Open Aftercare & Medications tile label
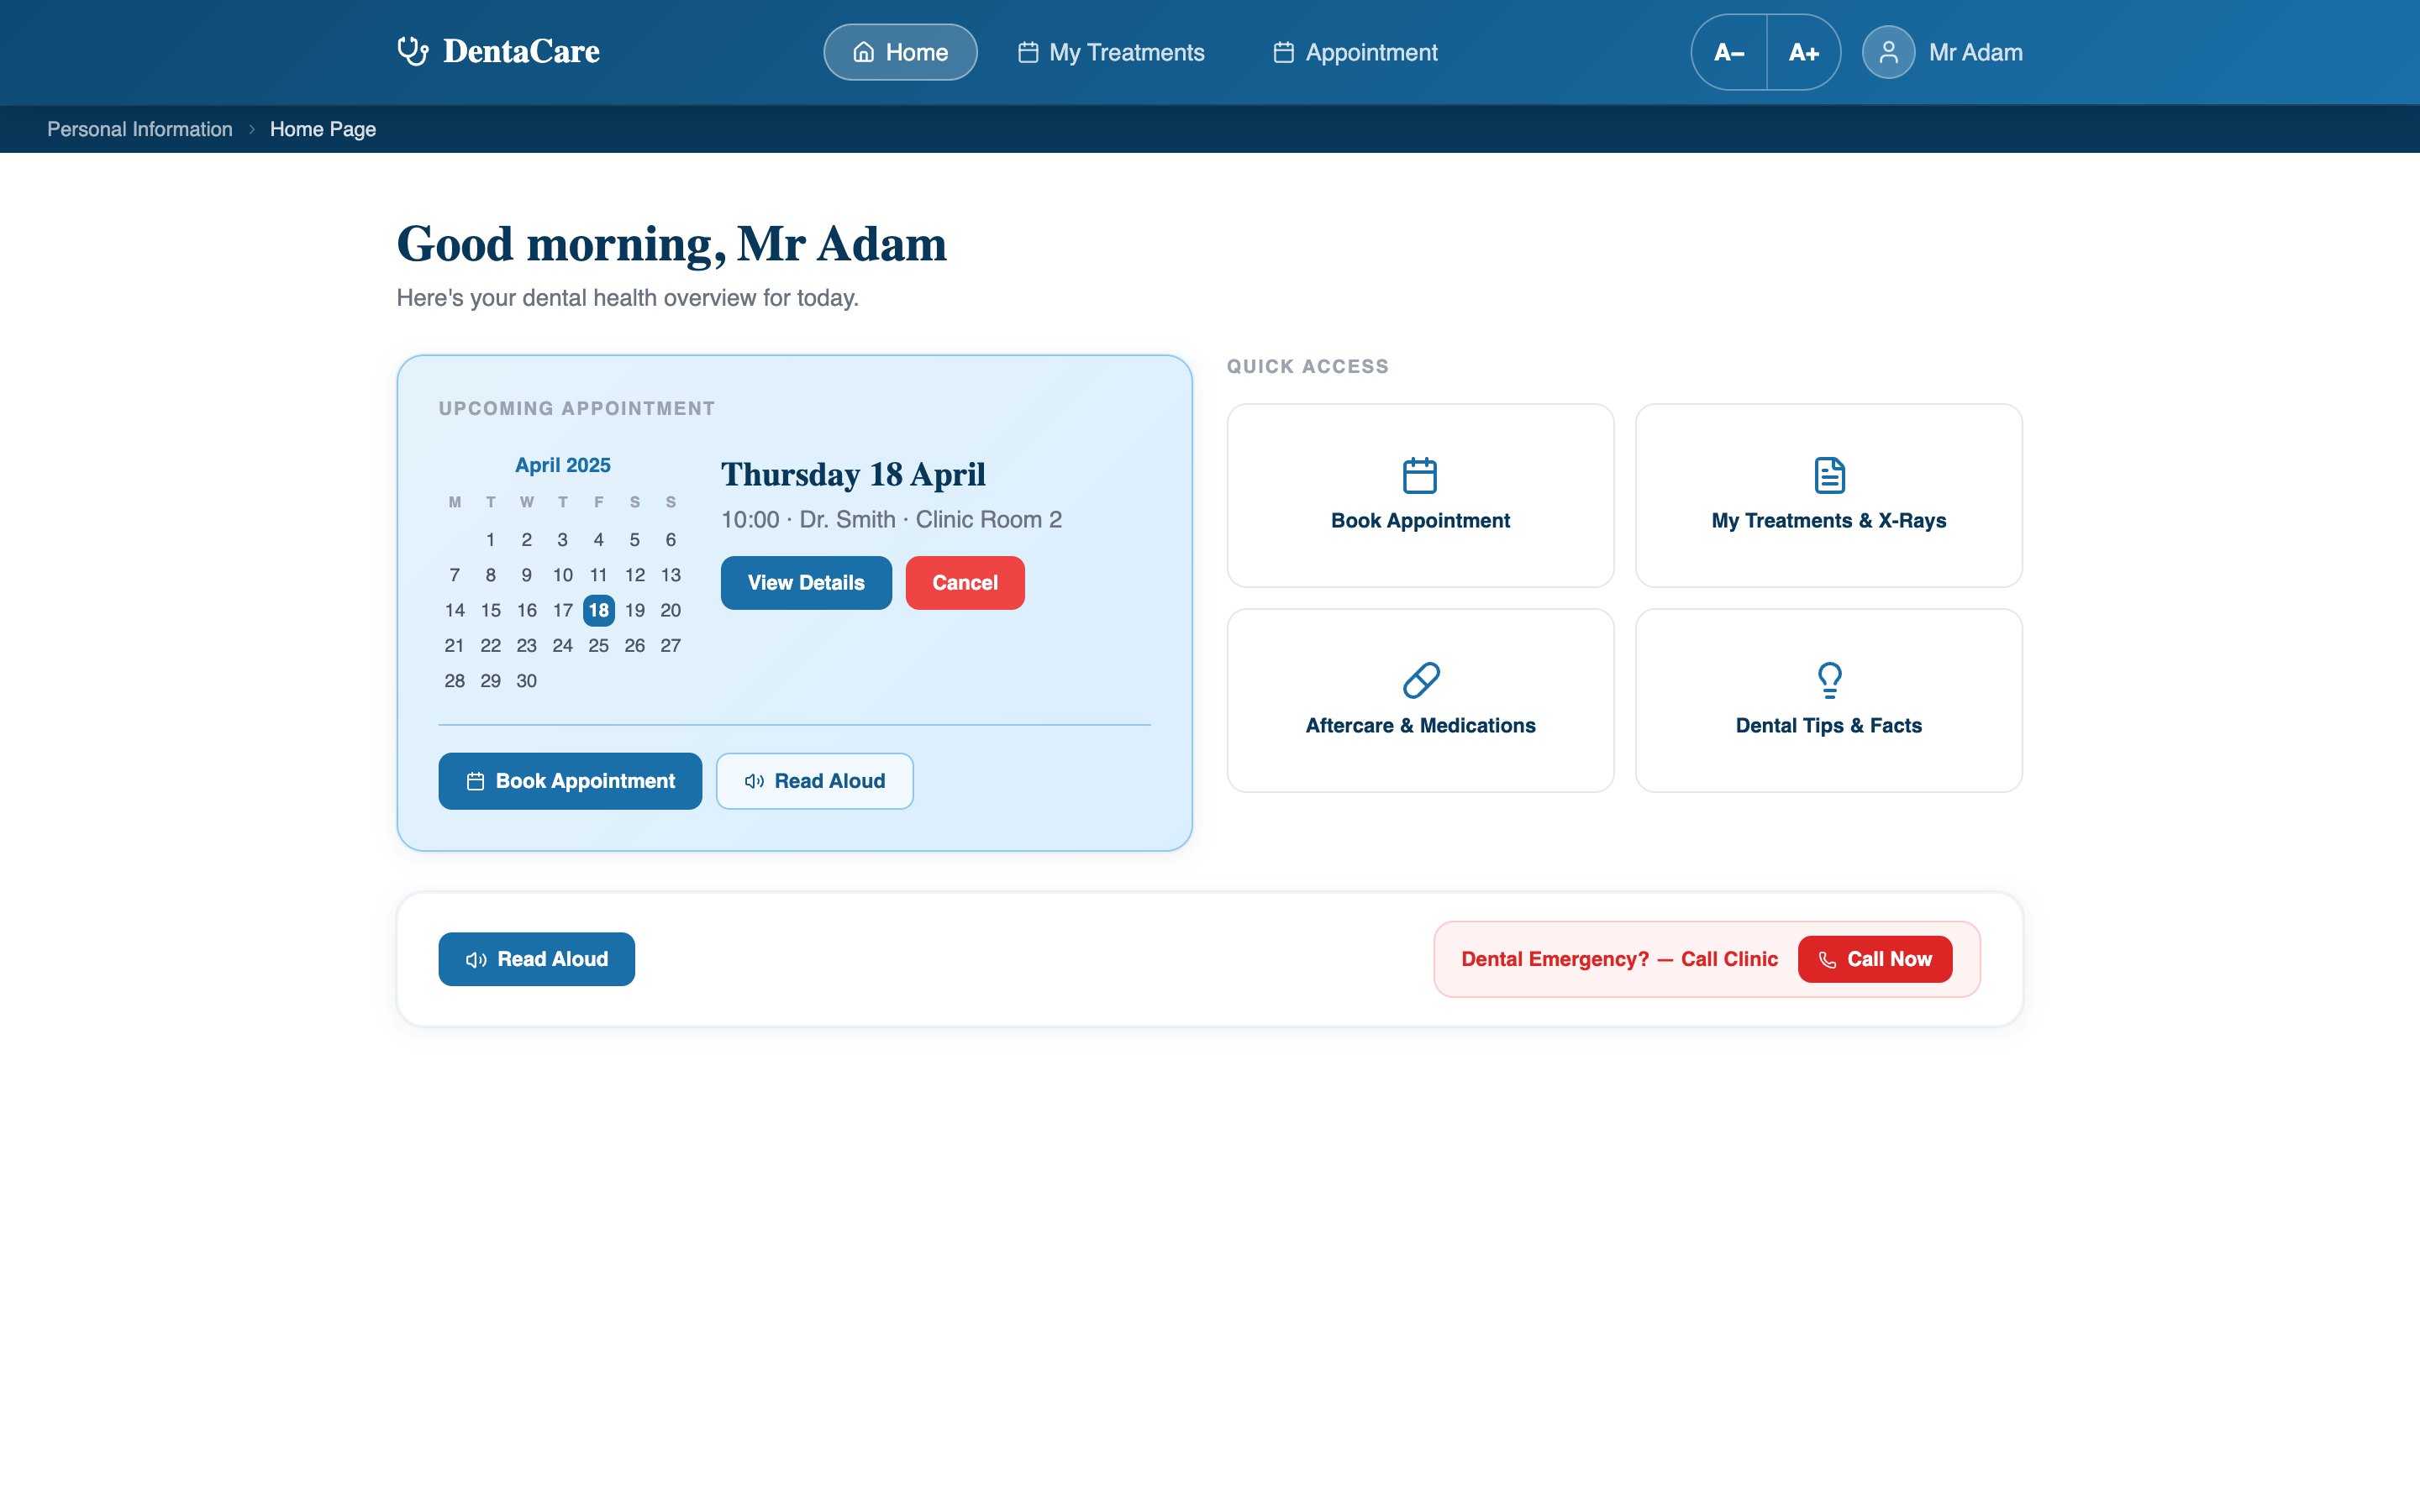Viewport: 2420px width, 1512px height. pos(1420,725)
